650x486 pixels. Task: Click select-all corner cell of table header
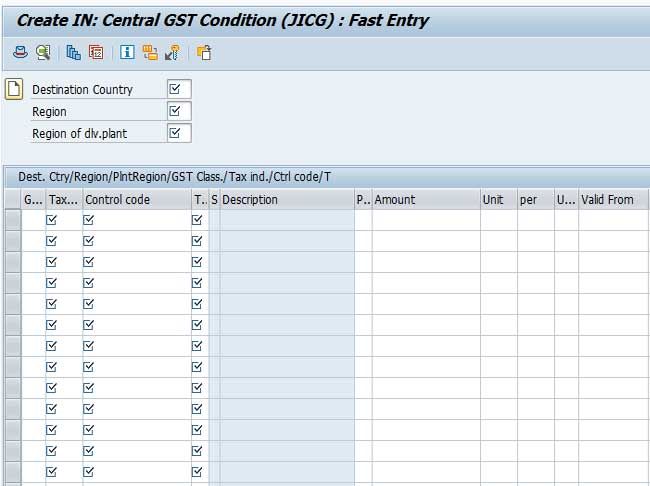coord(13,199)
